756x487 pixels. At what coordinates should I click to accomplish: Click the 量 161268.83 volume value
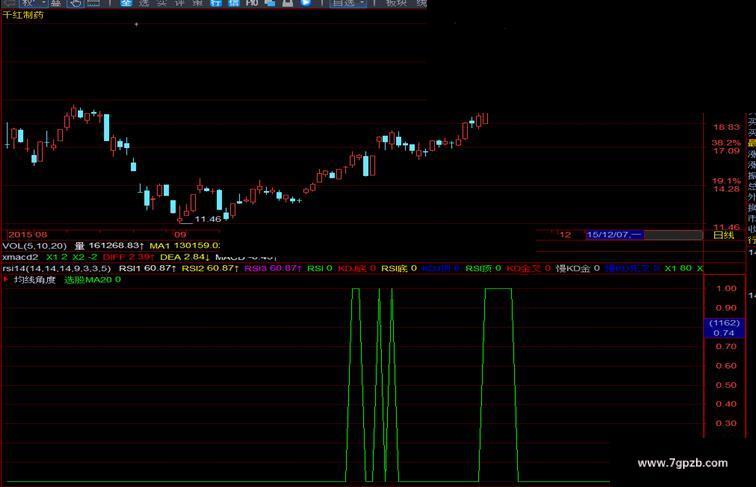(x=109, y=246)
